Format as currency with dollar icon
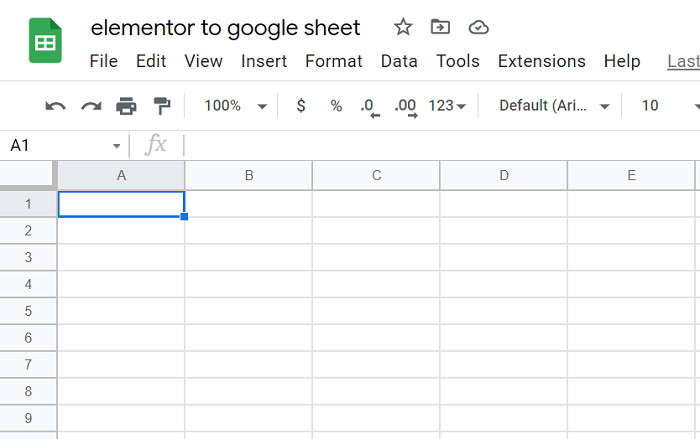The image size is (700, 439). coord(301,106)
